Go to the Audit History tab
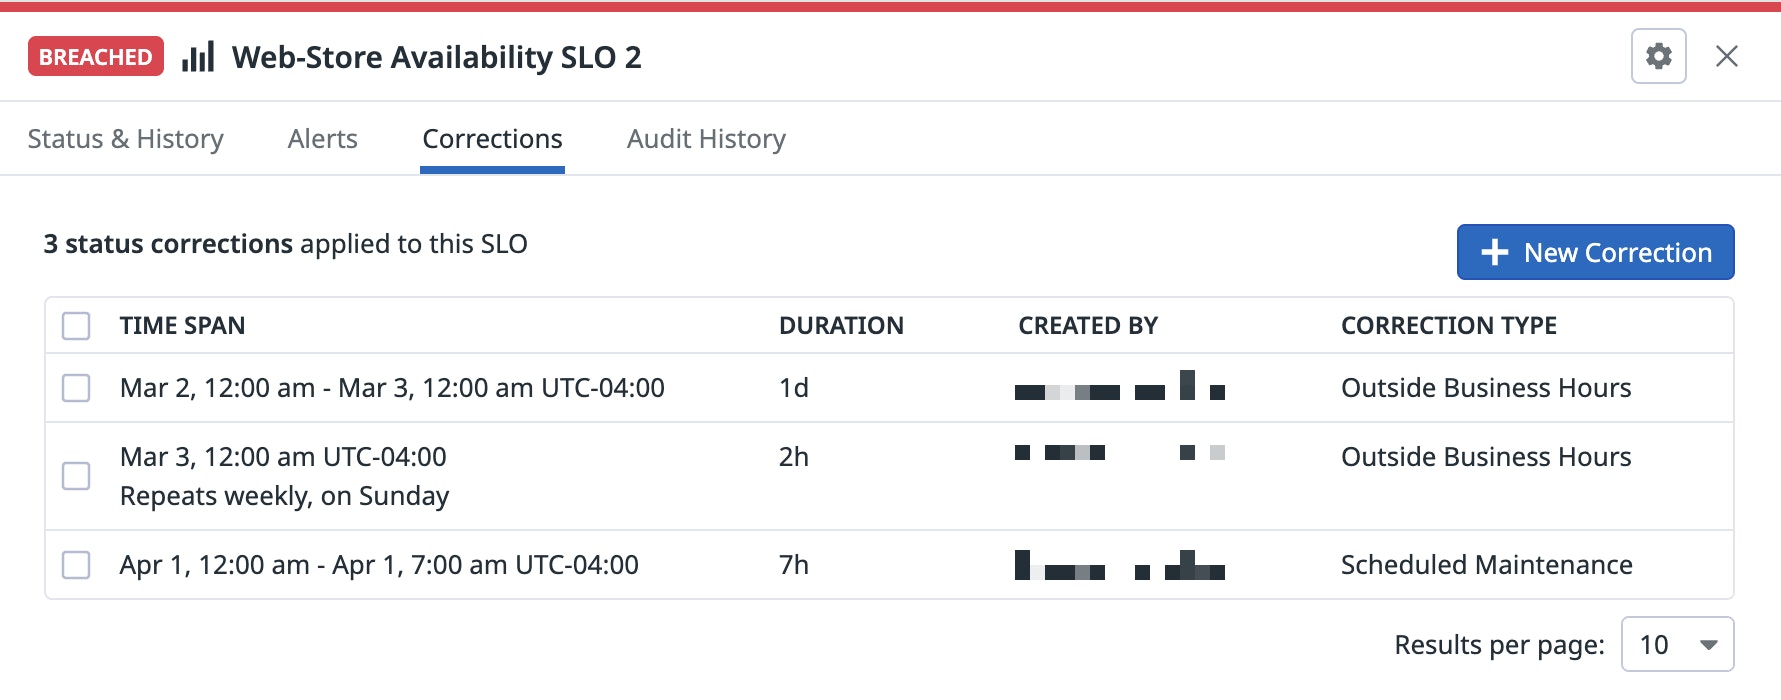This screenshot has width=1781, height=700. pos(706,139)
